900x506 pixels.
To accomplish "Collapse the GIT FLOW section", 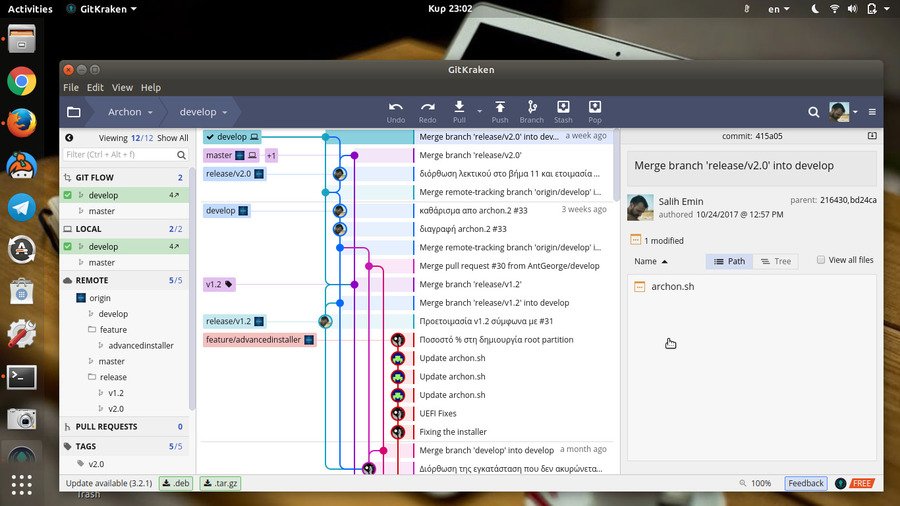I will (x=125, y=177).
